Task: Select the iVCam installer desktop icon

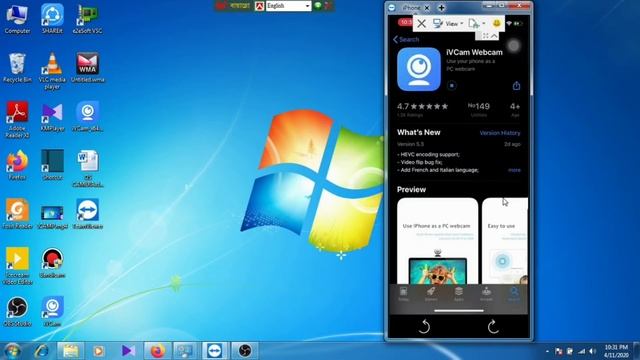Action: 87,116
